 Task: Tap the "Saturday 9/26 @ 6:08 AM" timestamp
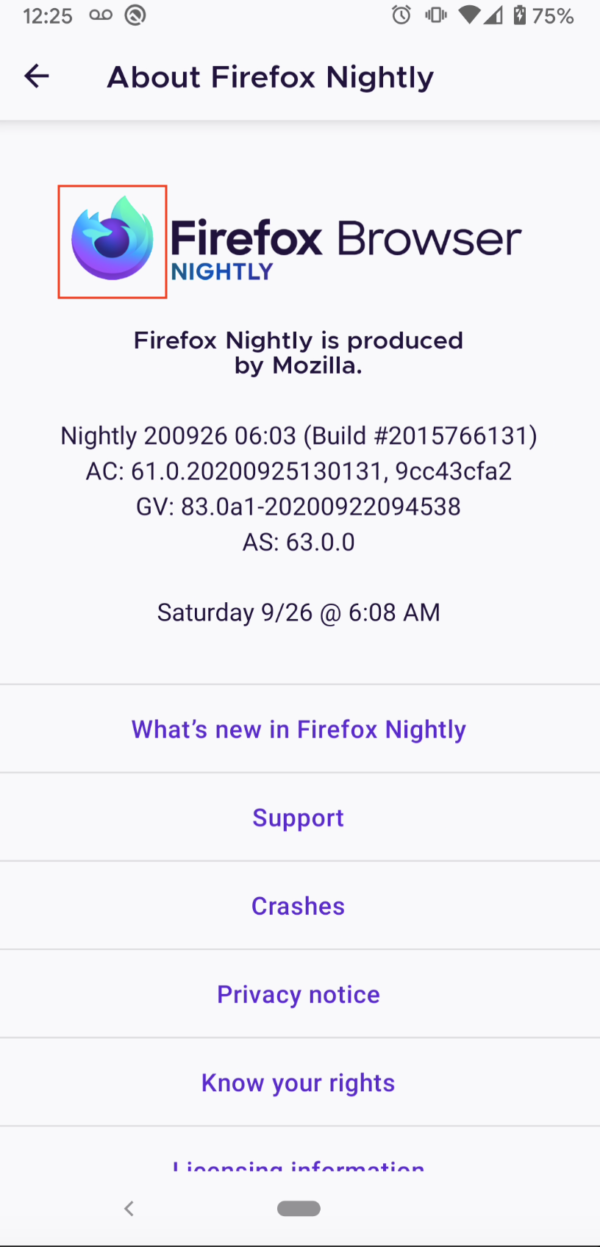tap(298, 612)
